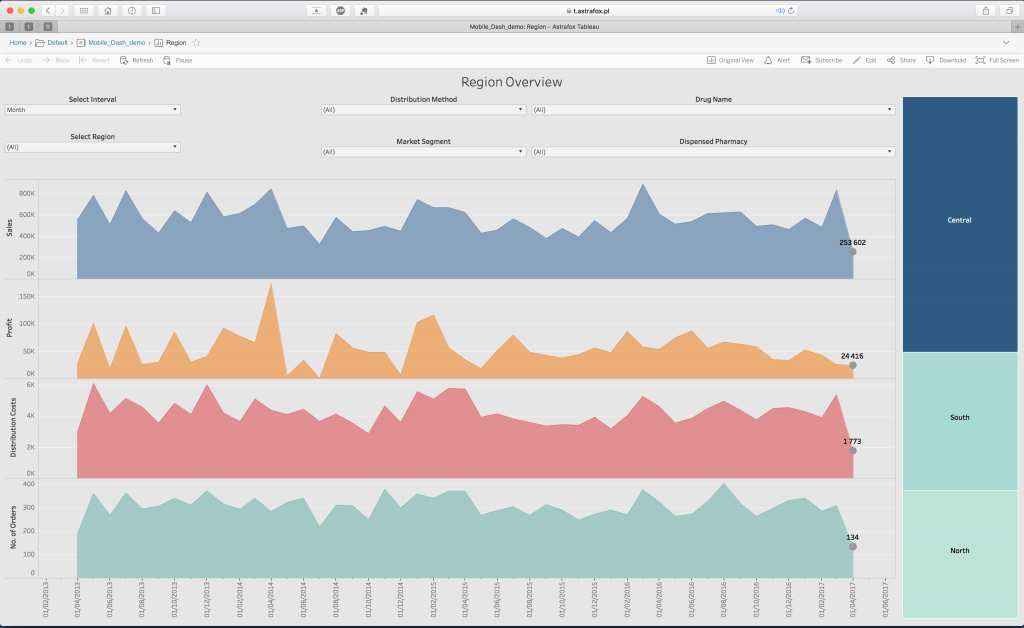The image size is (1024, 628).
Task: Click the Subscribe envelope icon
Action: click(806, 60)
